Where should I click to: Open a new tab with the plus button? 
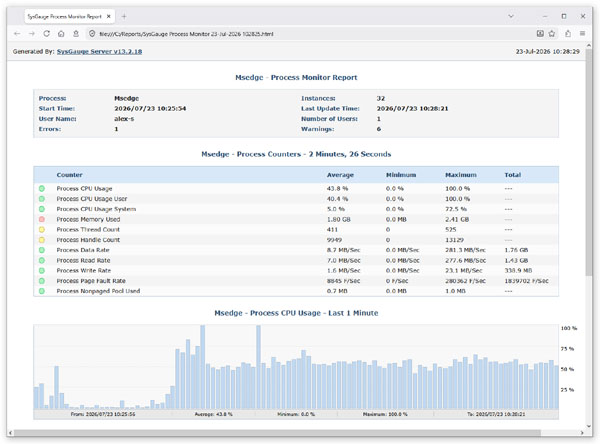coord(124,16)
